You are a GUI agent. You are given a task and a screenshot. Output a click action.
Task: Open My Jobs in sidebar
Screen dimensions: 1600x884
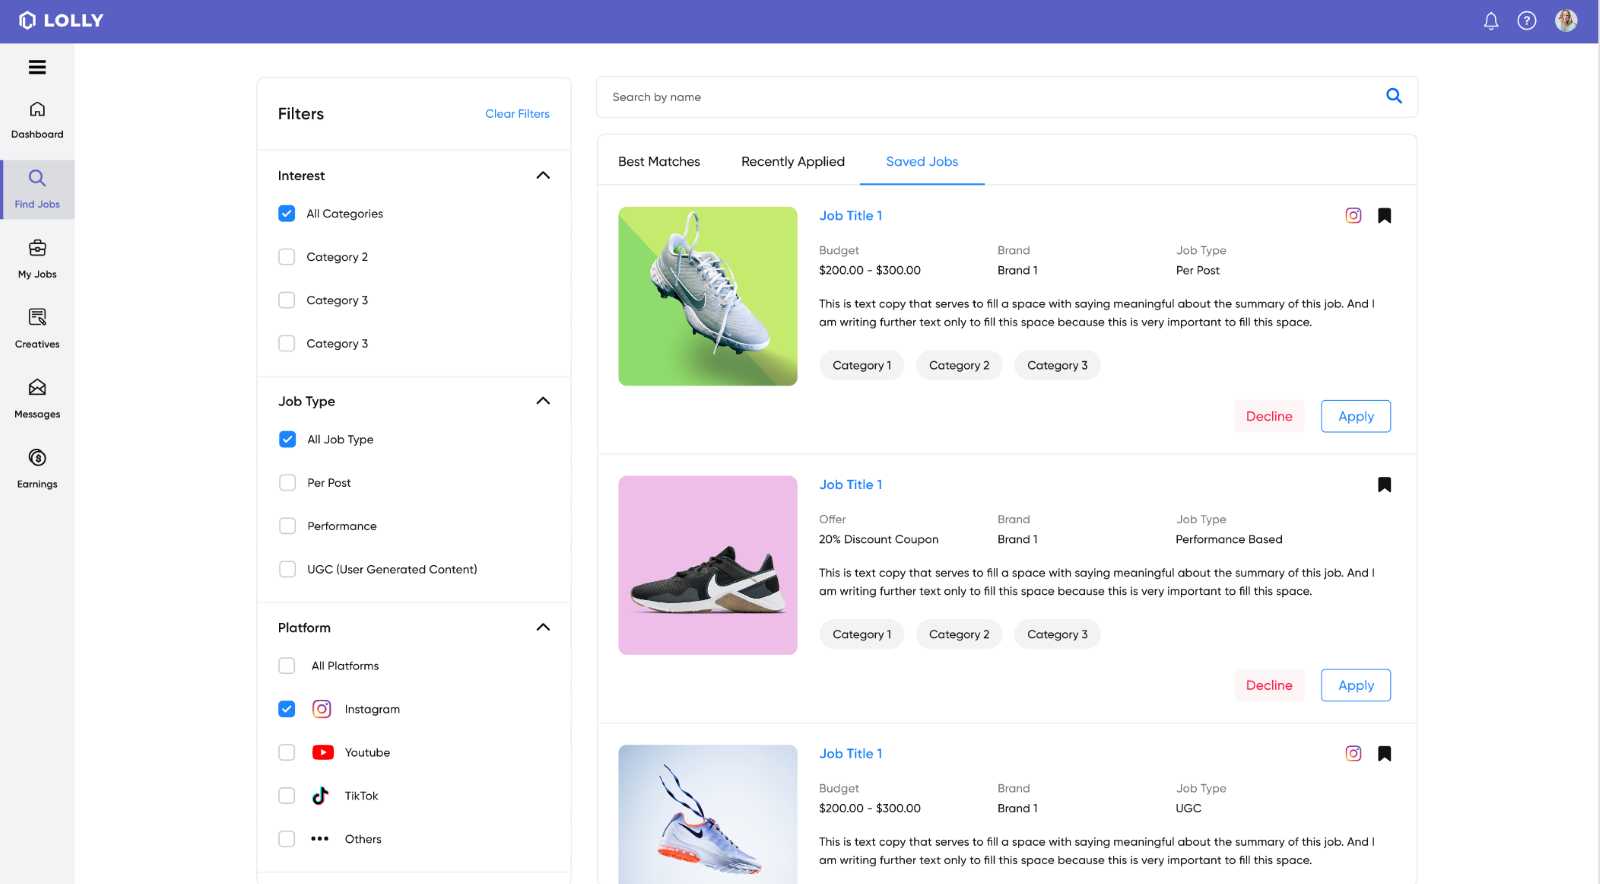37,259
